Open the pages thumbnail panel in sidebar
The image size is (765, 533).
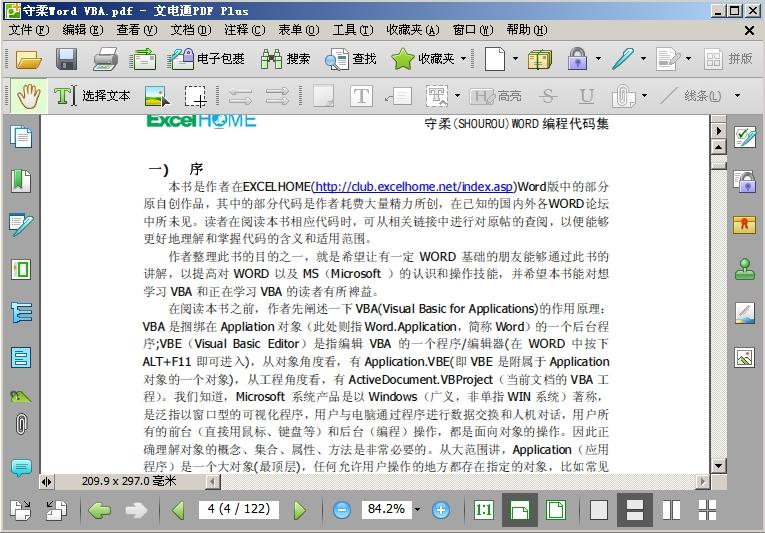(21, 136)
